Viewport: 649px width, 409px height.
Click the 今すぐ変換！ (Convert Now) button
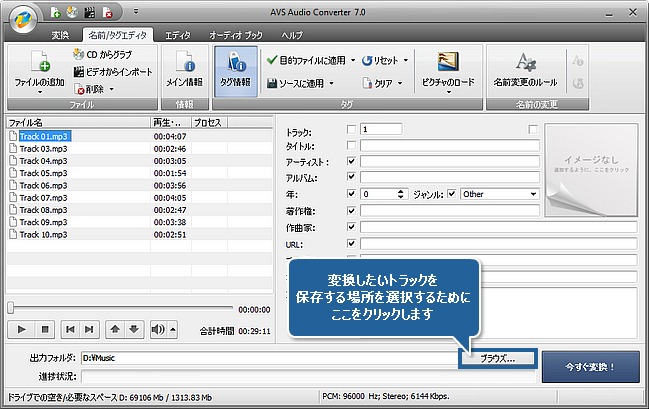(592, 366)
